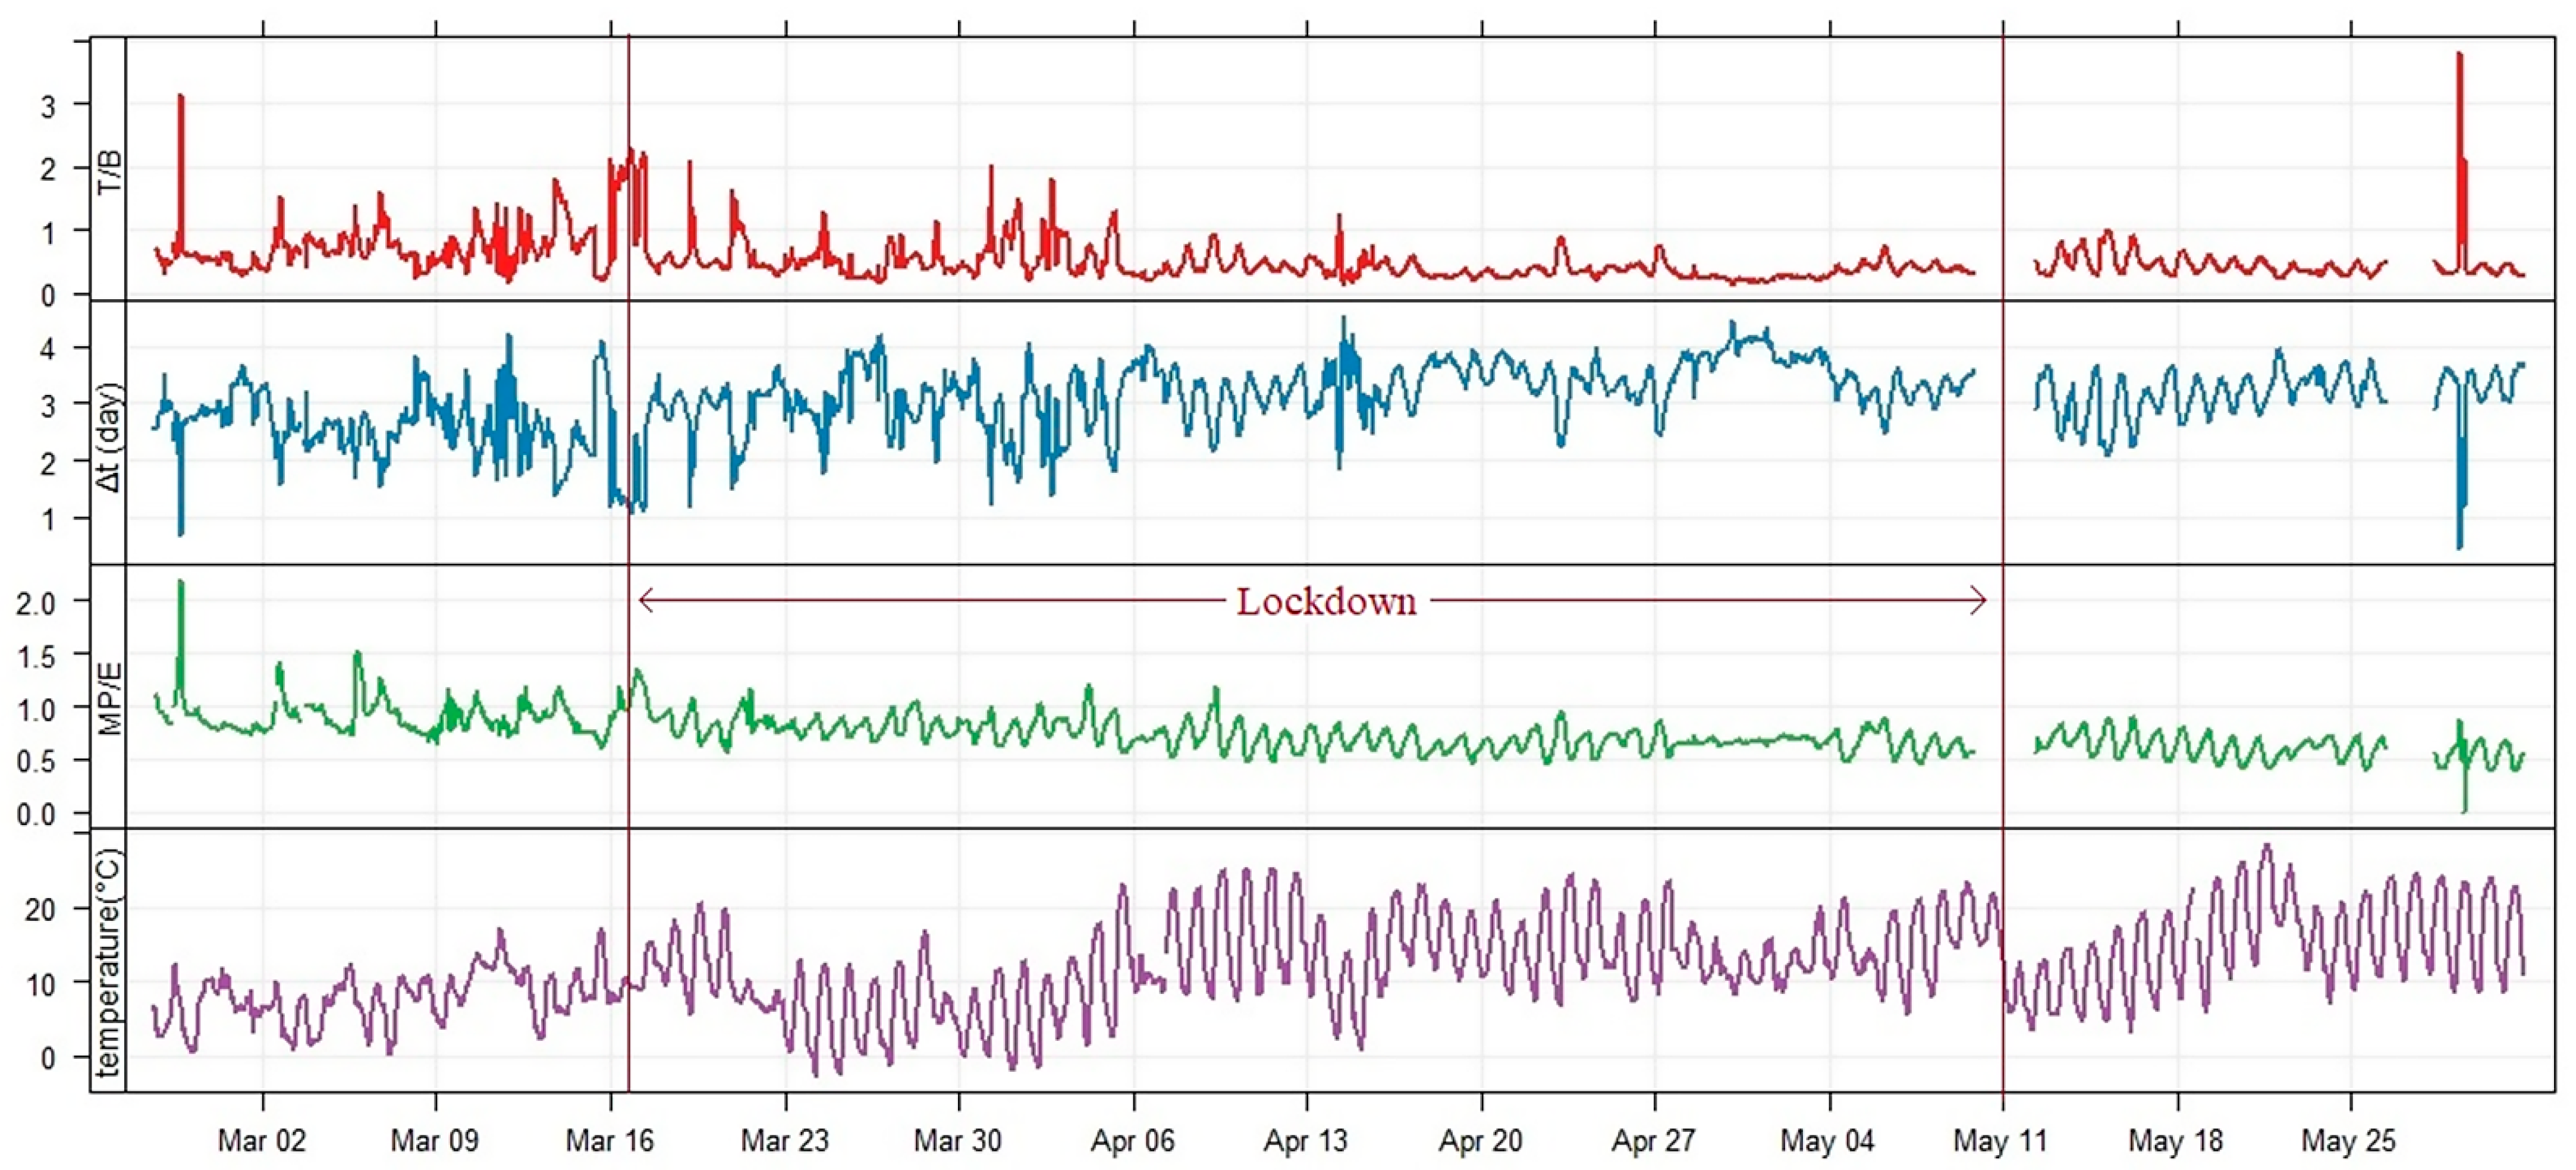This screenshot has height=1170, width=2576.
Task: Click the May 25 date label
Action: tap(2349, 1141)
